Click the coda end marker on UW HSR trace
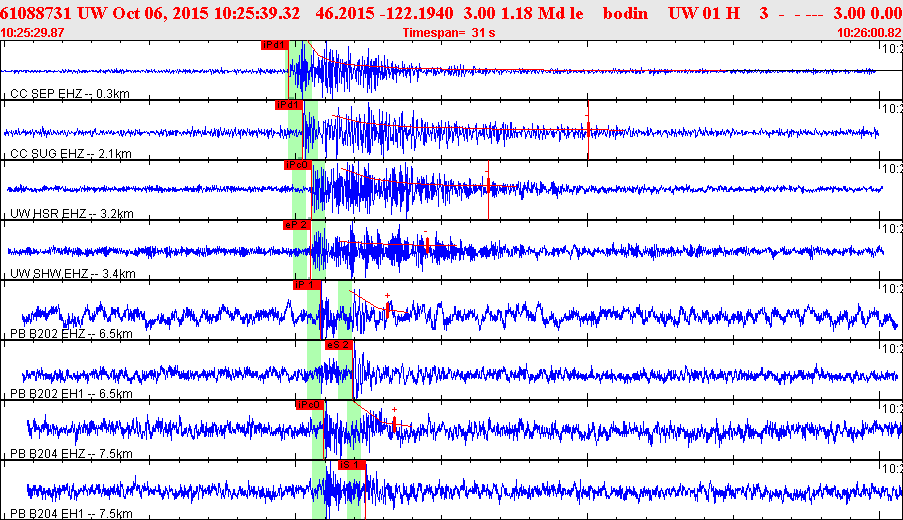The width and height of the screenshot is (903, 520). pyautogui.click(x=487, y=190)
